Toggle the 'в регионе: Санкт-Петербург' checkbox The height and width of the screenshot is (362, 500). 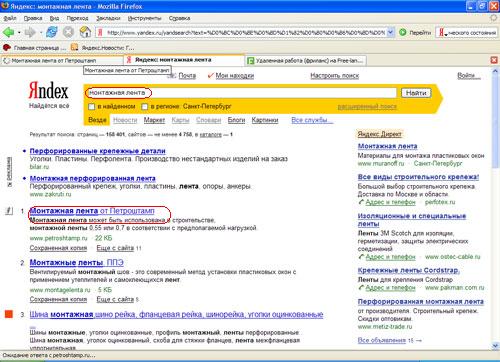(x=144, y=107)
